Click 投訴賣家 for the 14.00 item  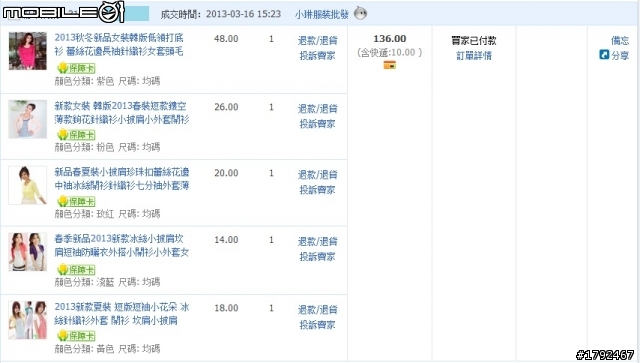318,257
